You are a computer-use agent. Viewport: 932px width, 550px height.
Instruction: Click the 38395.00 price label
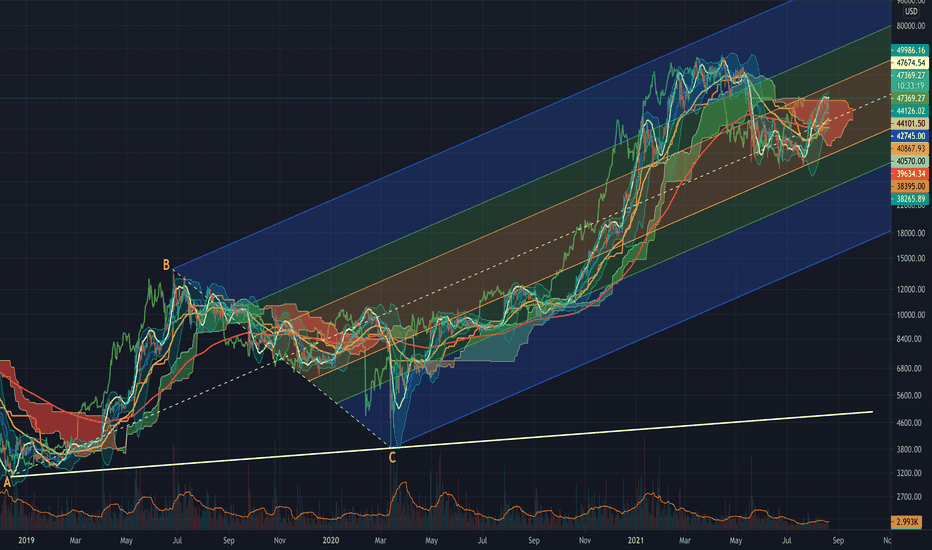point(909,186)
